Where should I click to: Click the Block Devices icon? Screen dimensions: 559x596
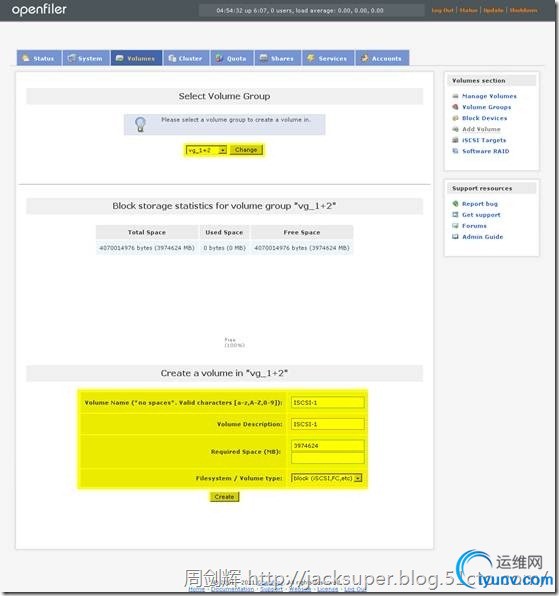point(455,118)
